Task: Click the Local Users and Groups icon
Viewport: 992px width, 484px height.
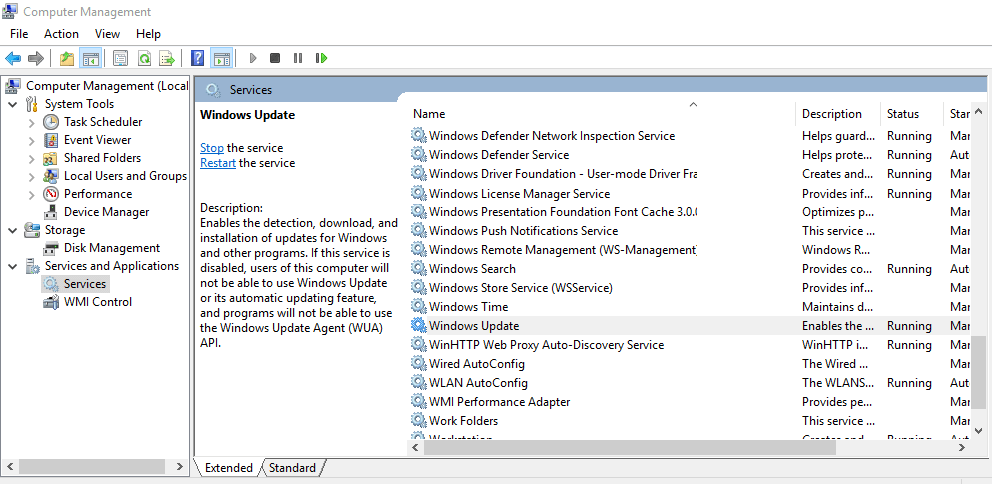Action: click(51, 176)
